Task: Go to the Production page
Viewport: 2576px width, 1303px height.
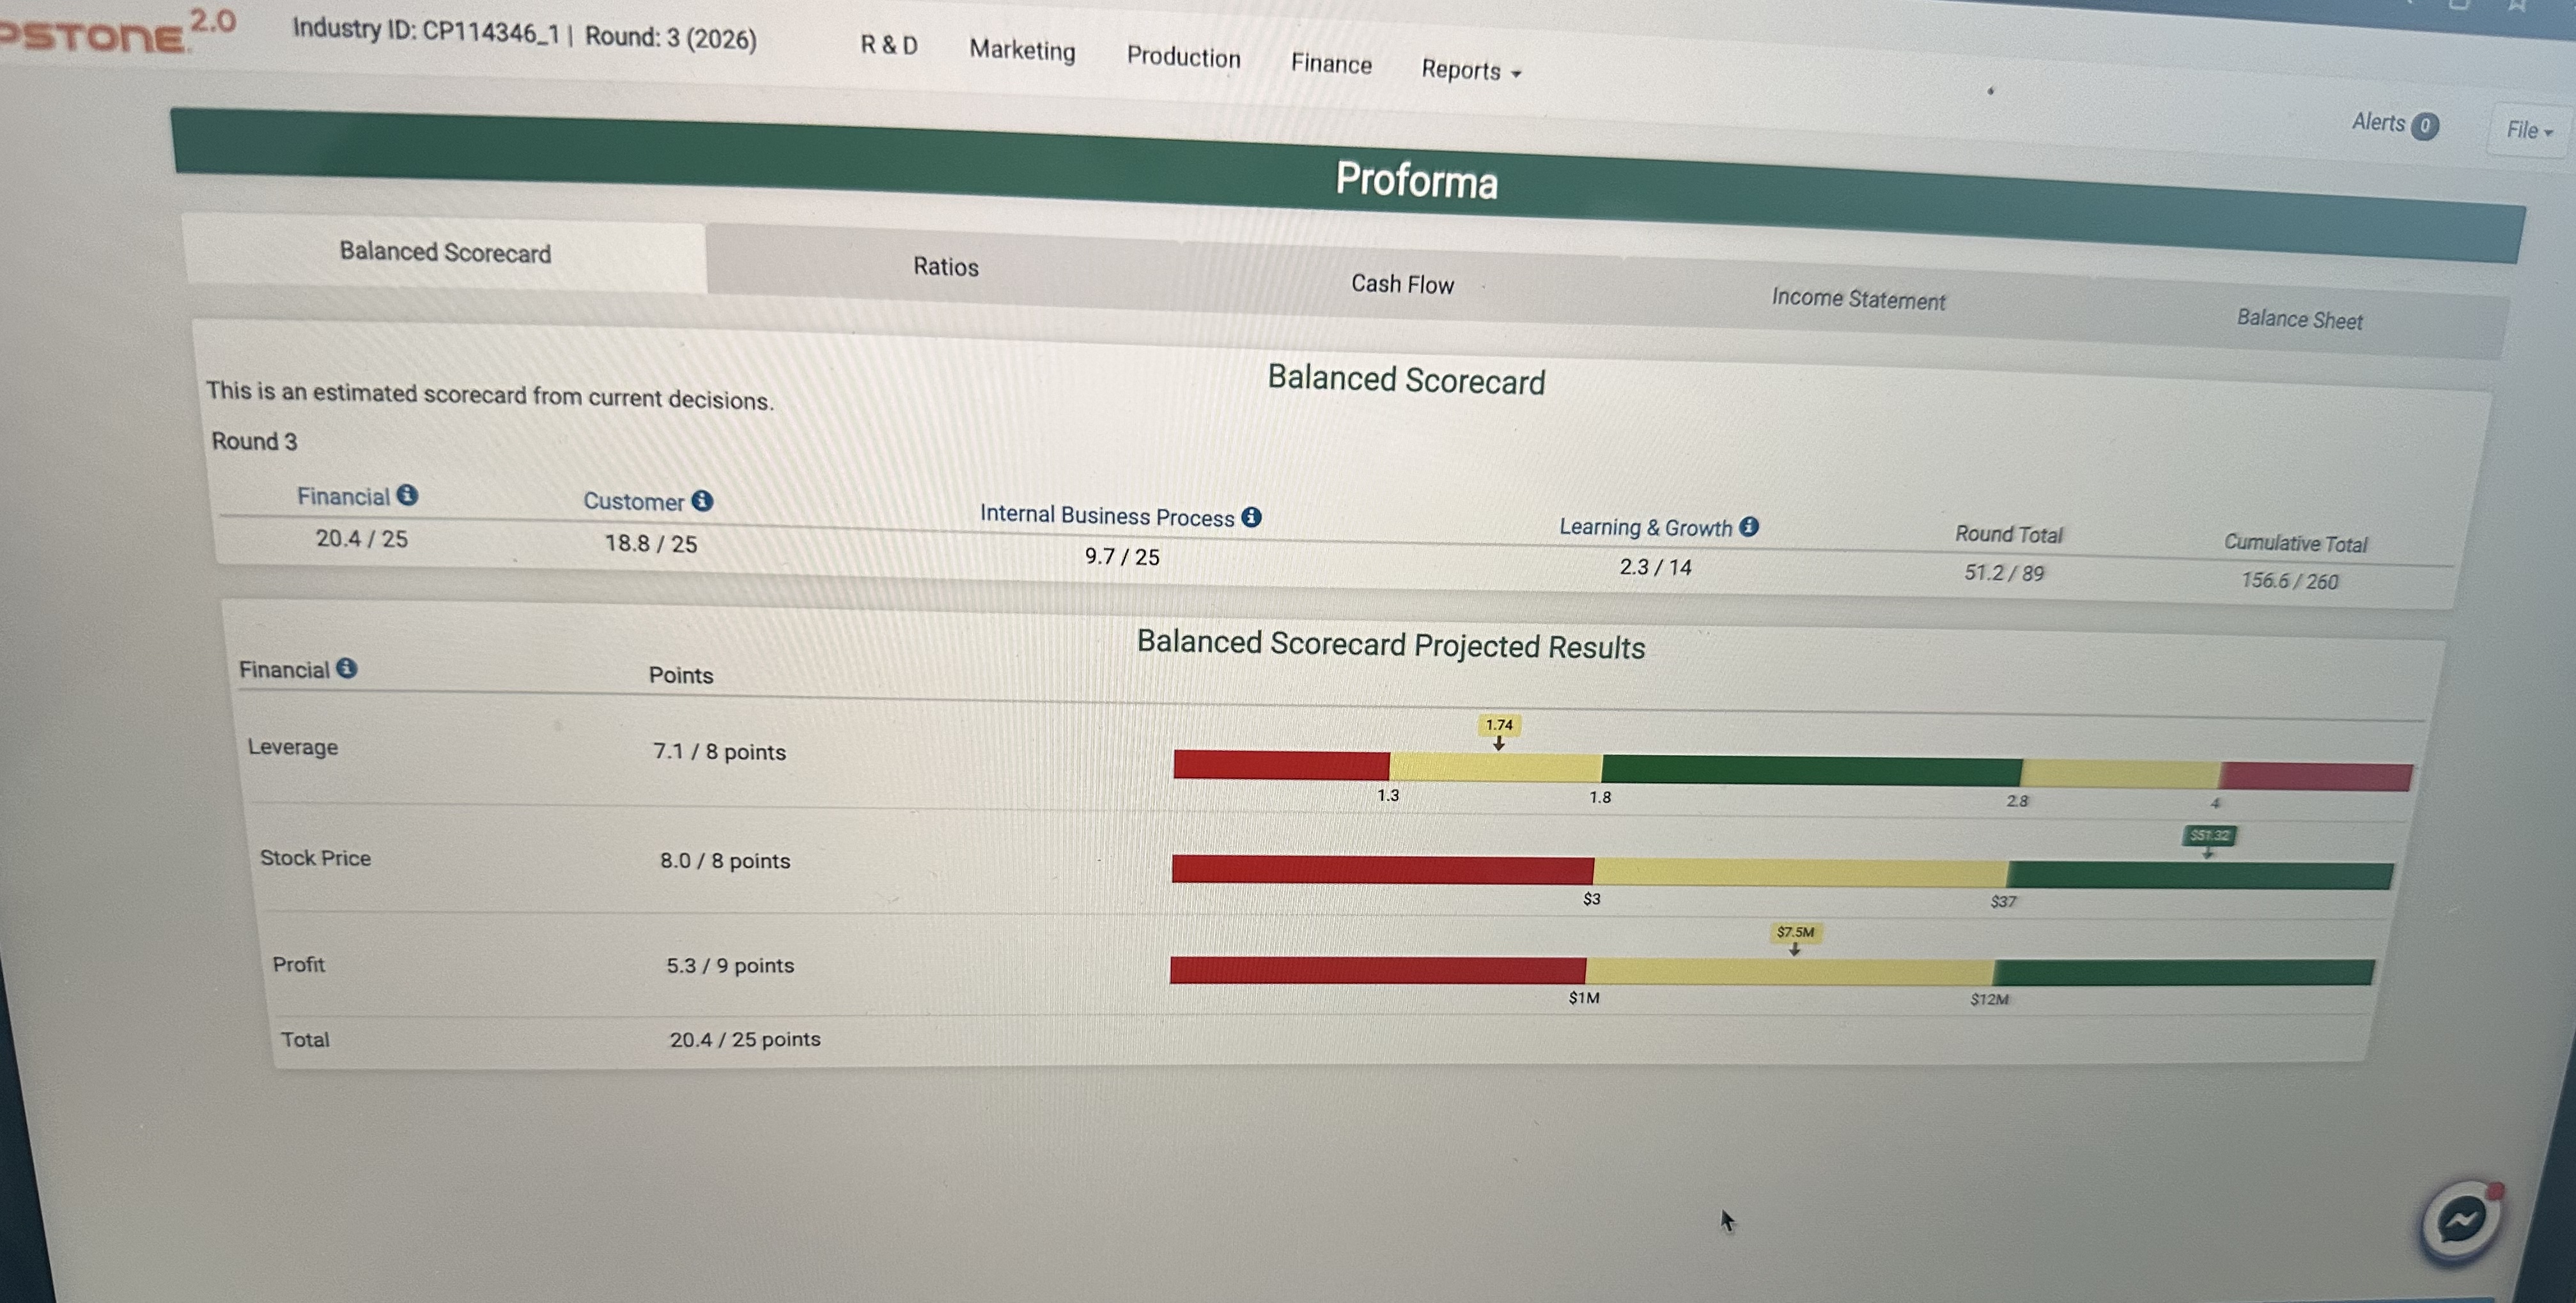Action: click(1183, 57)
